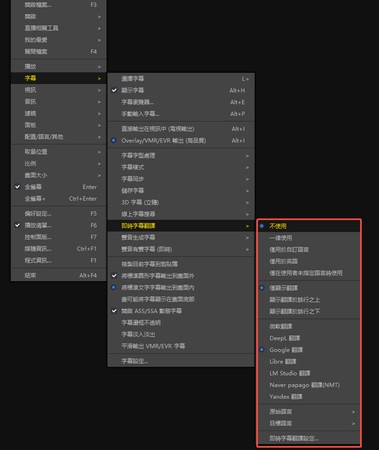Open 字幕設定... at submenu bottom

[x=181, y=361]
